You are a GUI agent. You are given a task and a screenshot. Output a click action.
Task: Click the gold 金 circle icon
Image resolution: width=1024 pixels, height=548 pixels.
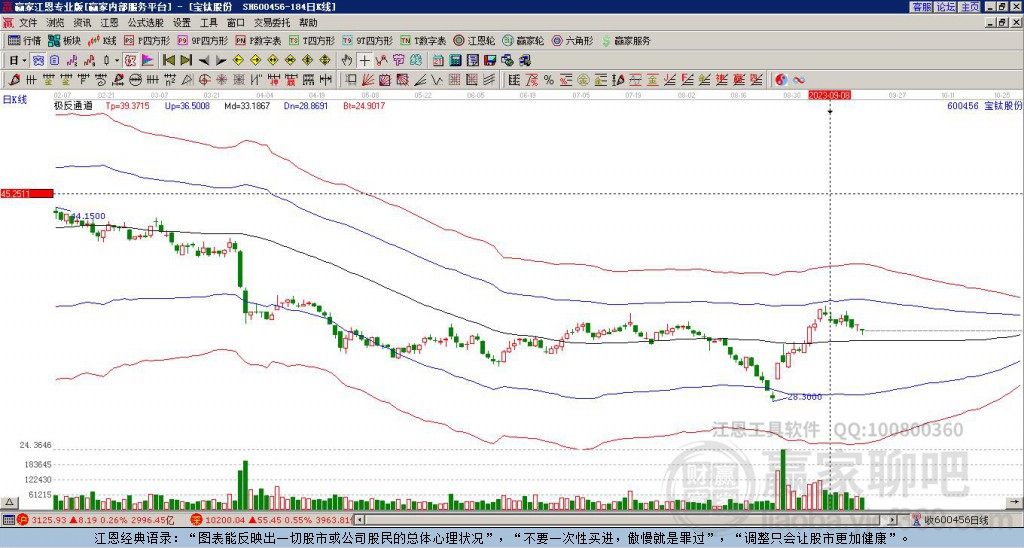point(583,80)
